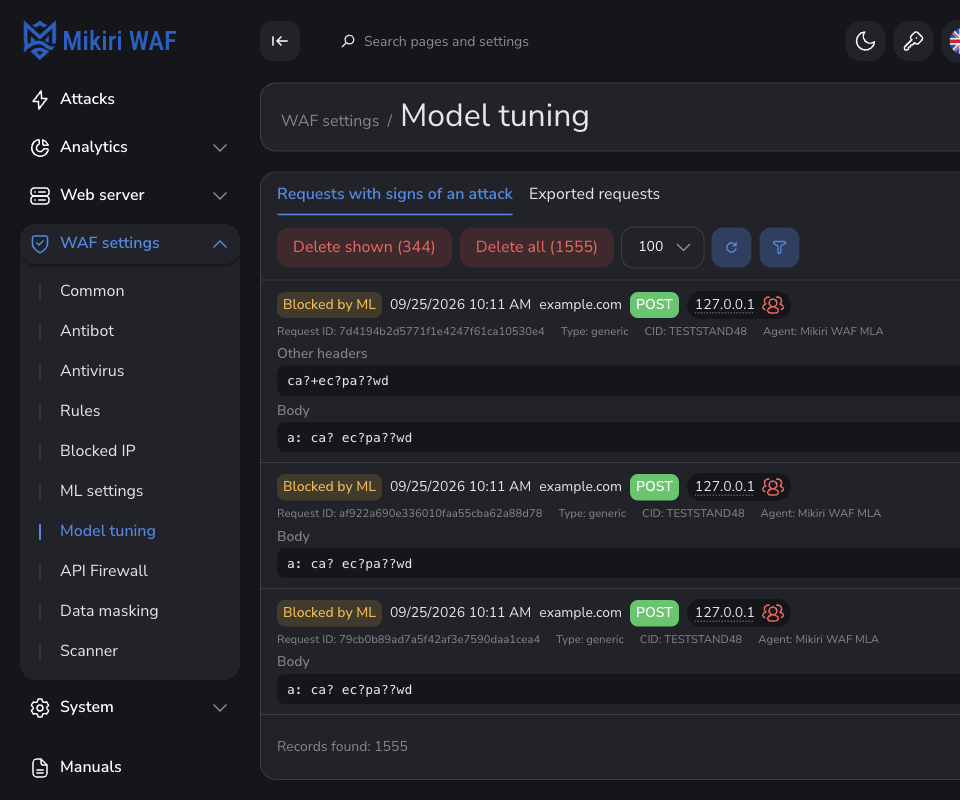Open the language flag selector
Viewport: 960px width, 800px height.
click(953, 41)
